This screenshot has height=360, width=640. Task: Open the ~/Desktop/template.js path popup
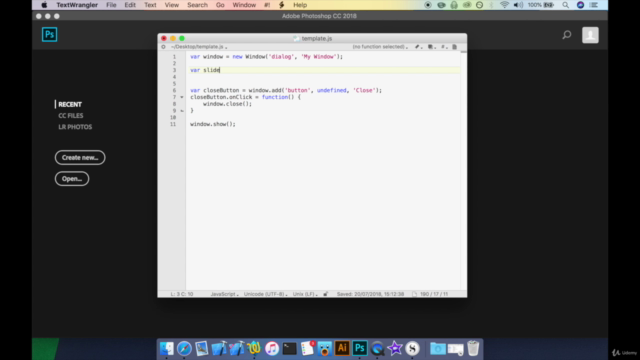199,47
